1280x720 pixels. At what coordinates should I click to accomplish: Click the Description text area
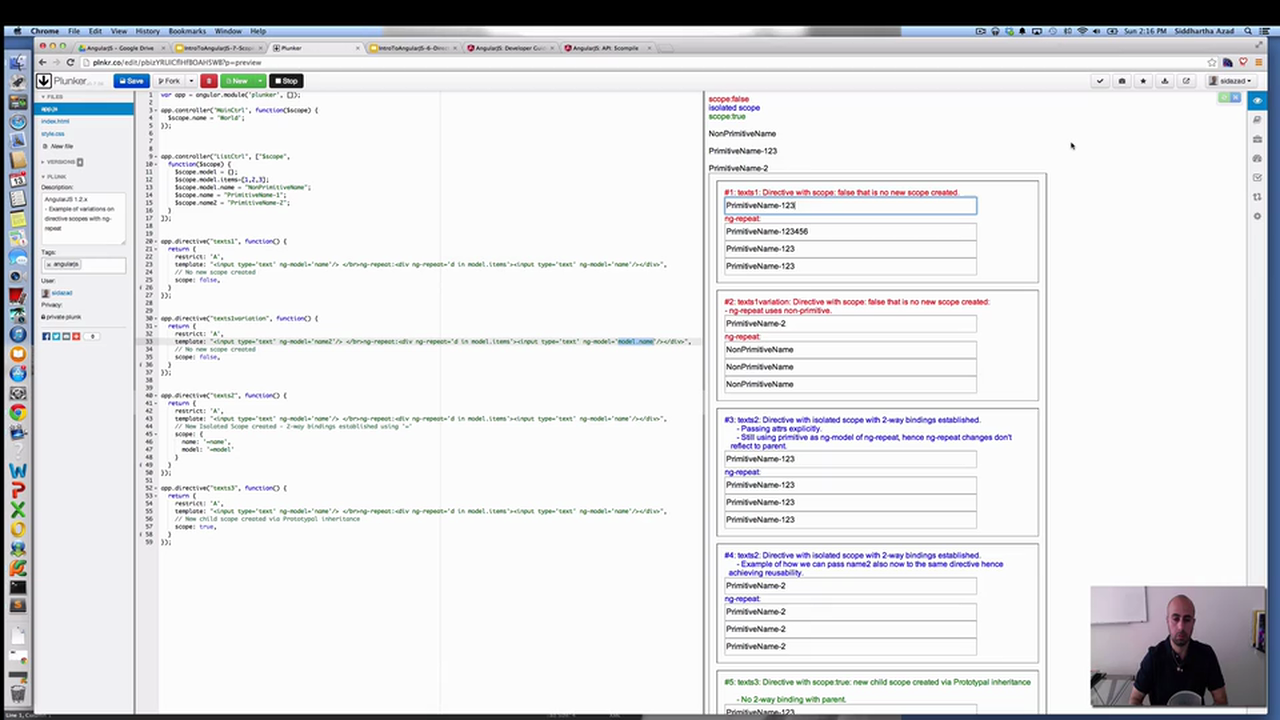click(x=84, y=217)
